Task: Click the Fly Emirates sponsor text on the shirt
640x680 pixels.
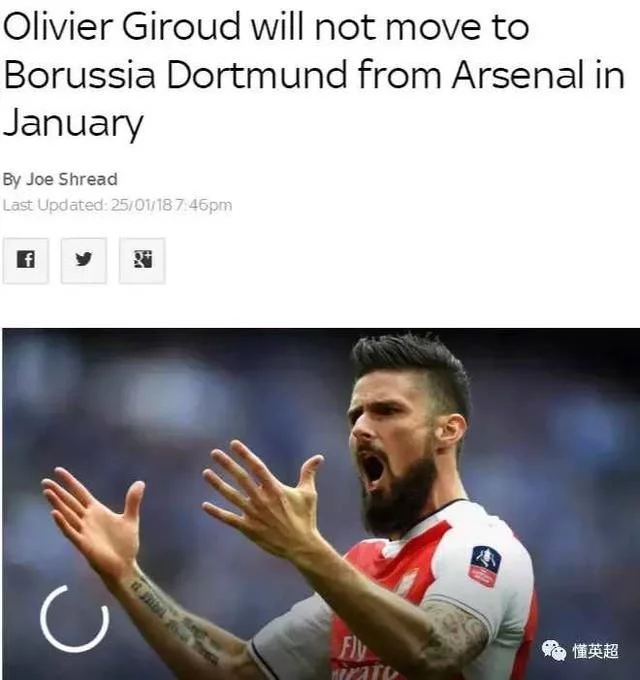Action: tap(362, 659)
